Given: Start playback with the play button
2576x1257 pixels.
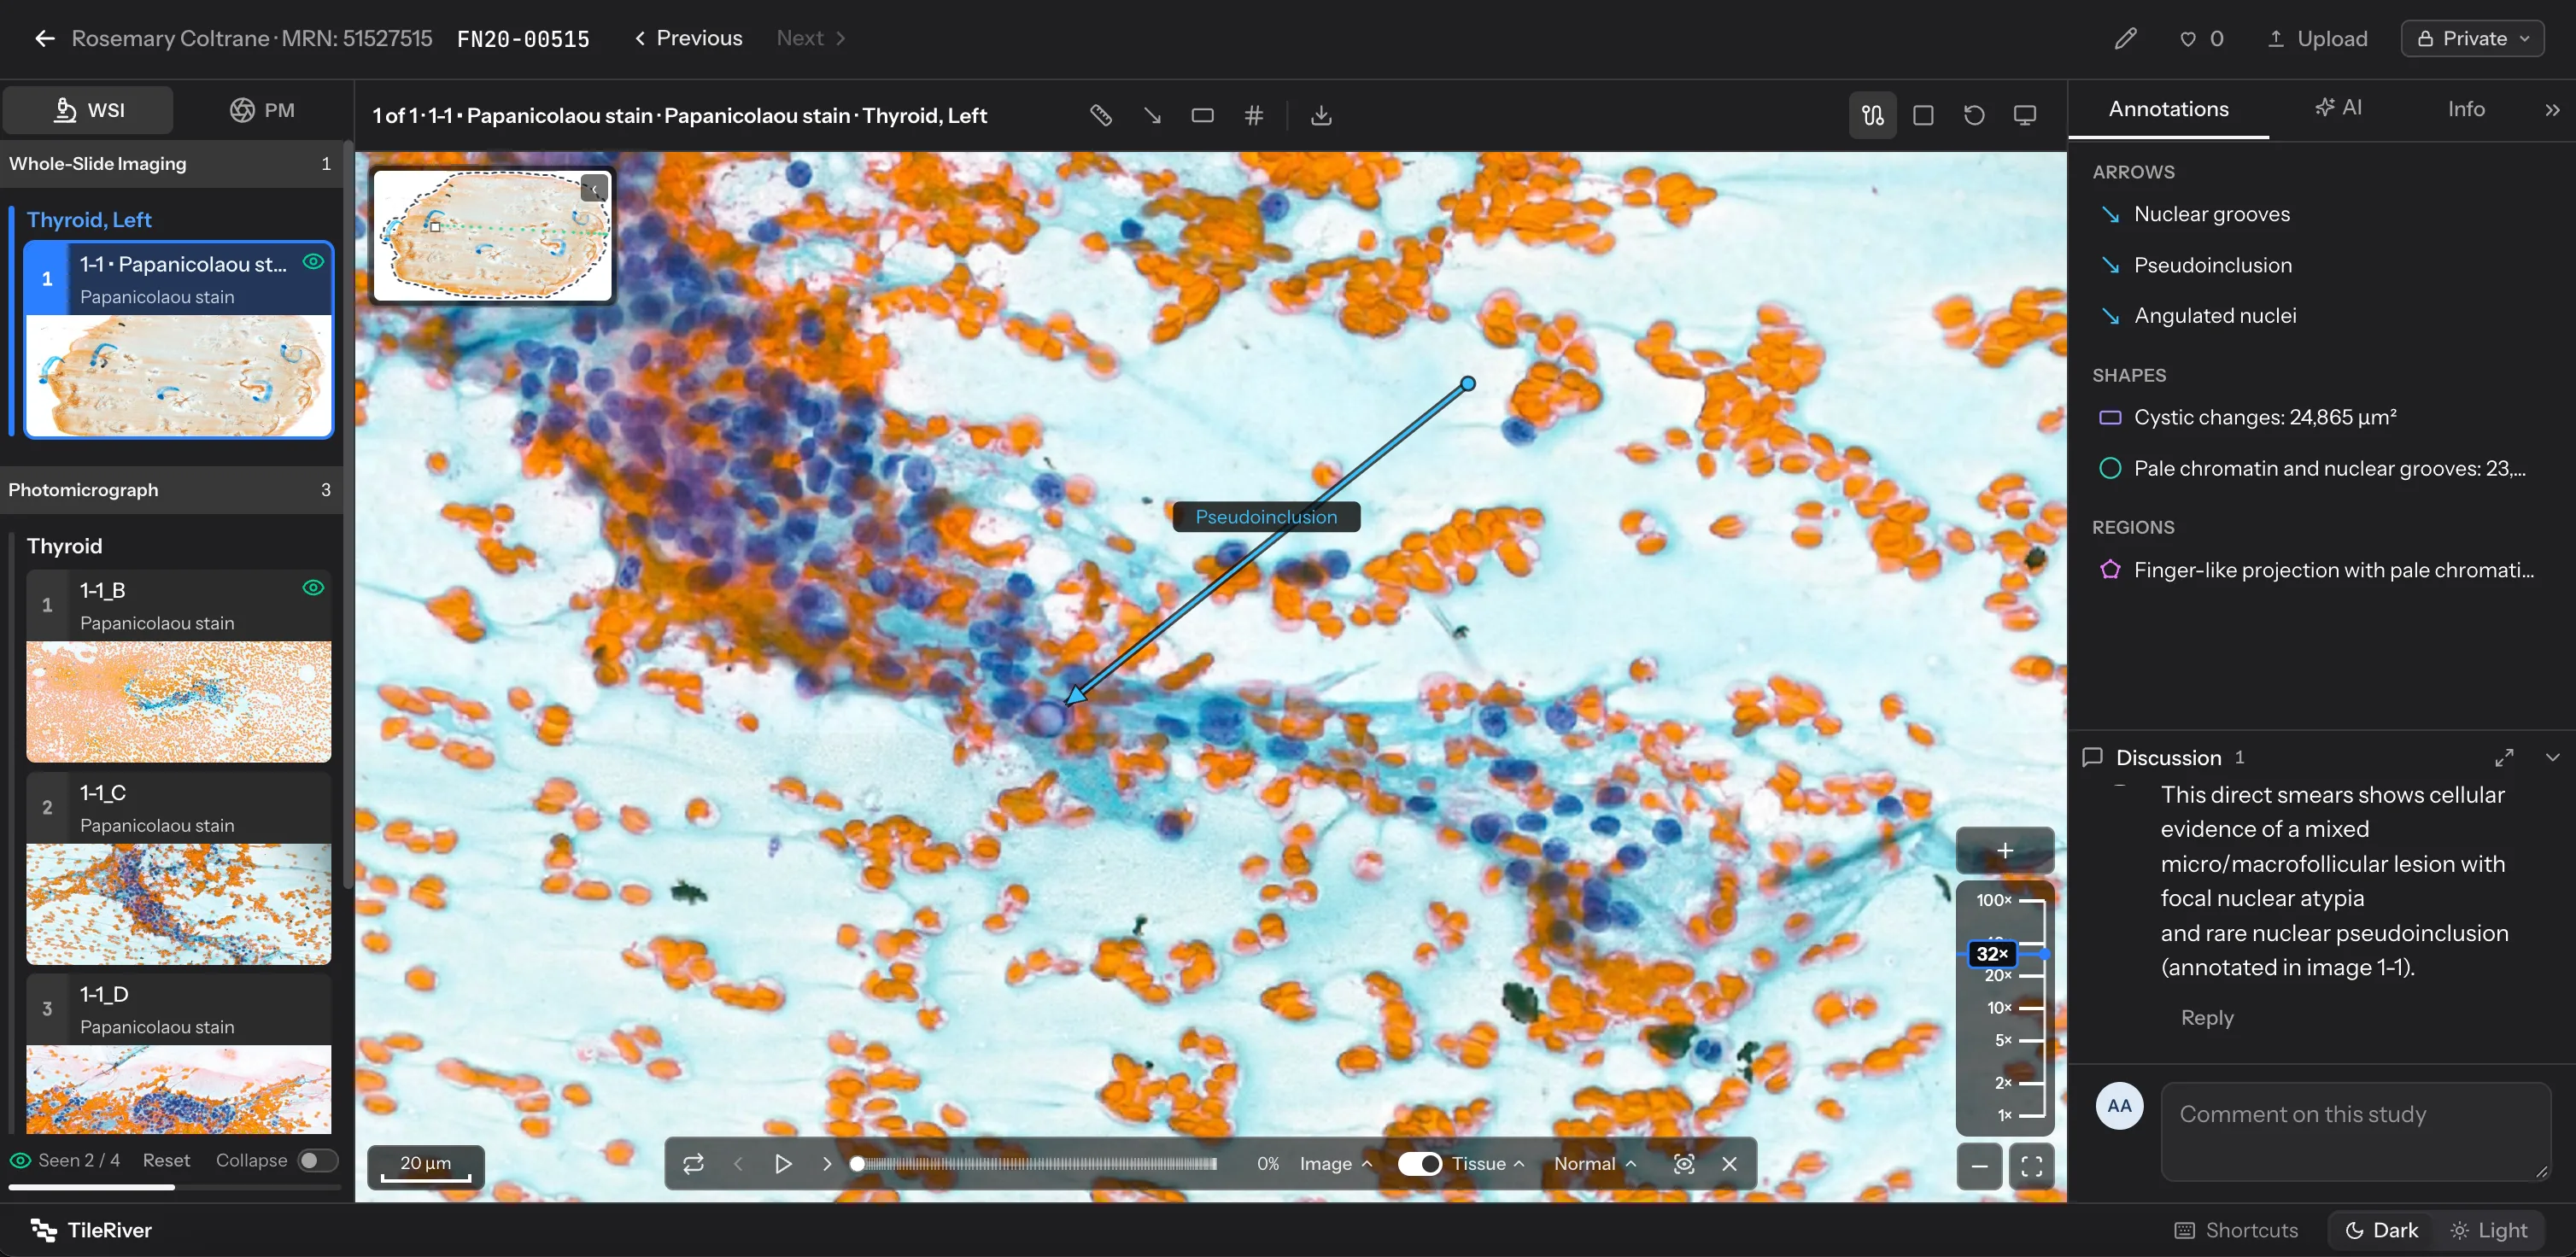Looking at the screenshot, I should click(x=783, y=1164).
